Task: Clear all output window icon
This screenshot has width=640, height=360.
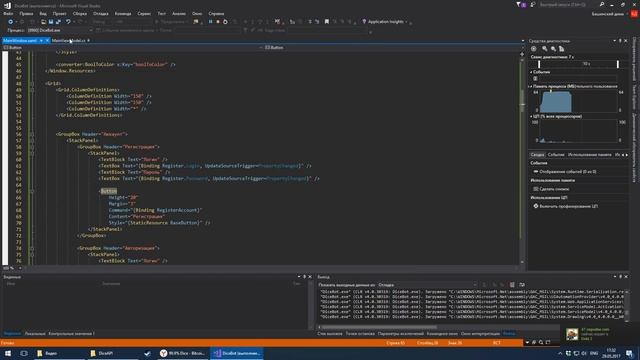Action: coord(512,284)
